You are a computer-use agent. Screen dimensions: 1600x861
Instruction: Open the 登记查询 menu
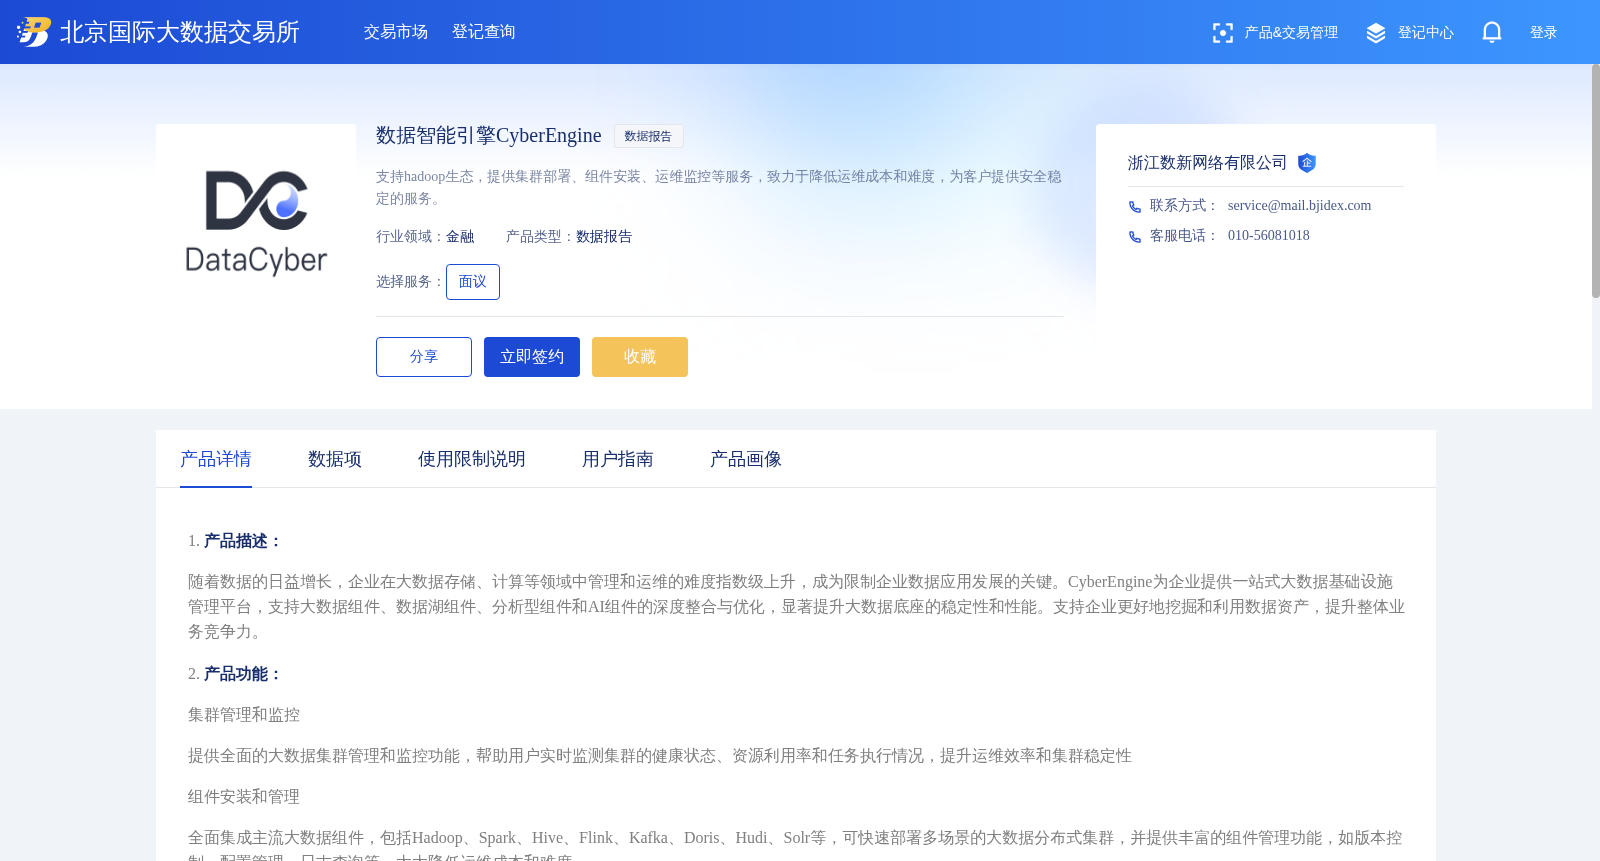(484, 32)
